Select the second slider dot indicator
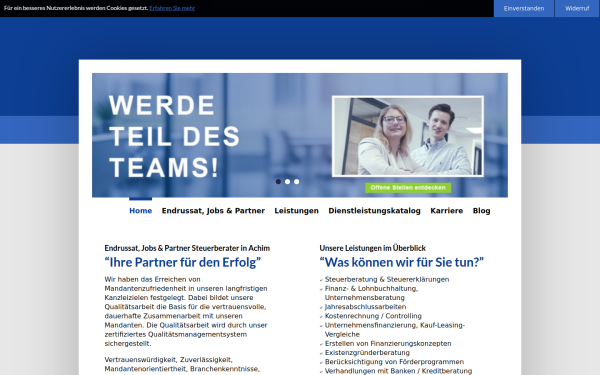 [287, 181]
